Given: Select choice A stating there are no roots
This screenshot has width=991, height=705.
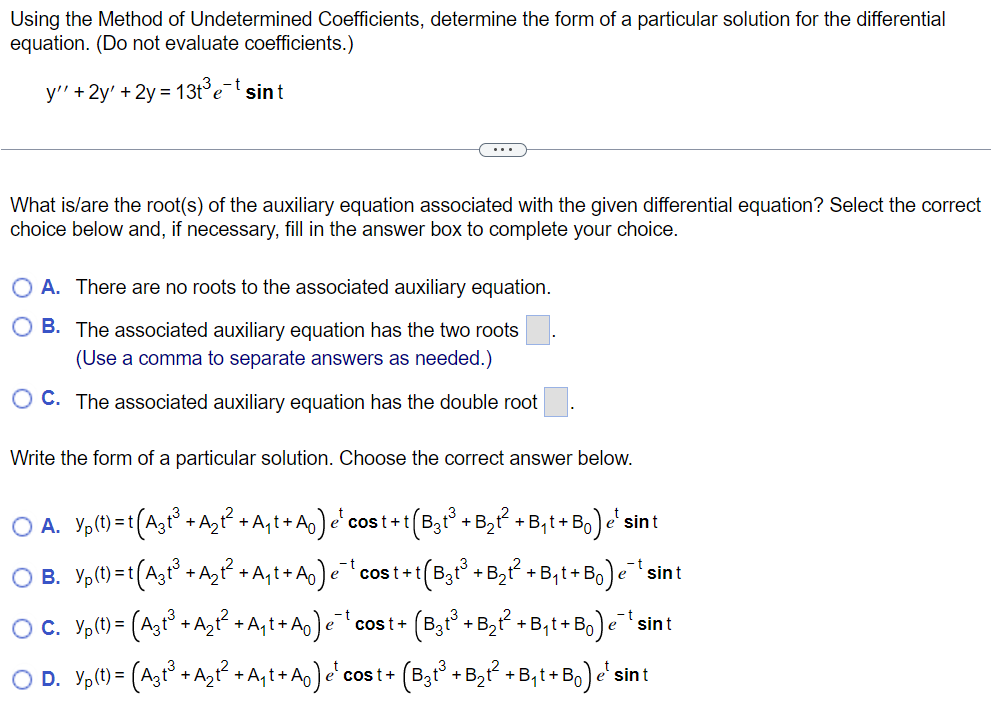Looking at the screenshot, I should tap(21, 288).
